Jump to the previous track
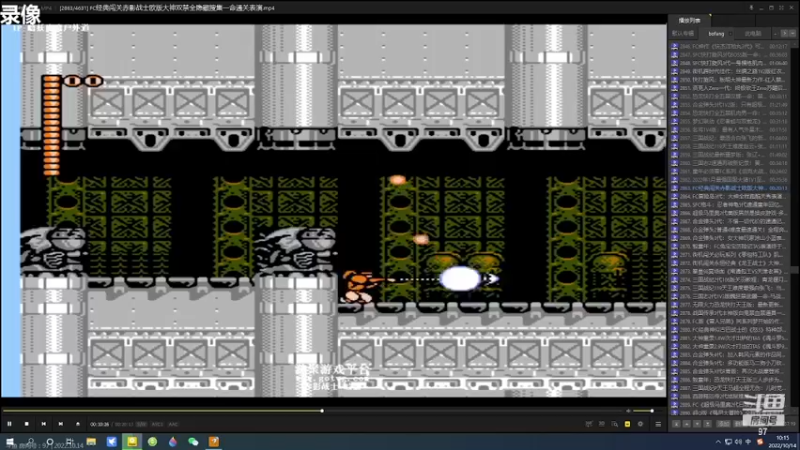Viewport: 800px width, 450px height. coord(43,424)
